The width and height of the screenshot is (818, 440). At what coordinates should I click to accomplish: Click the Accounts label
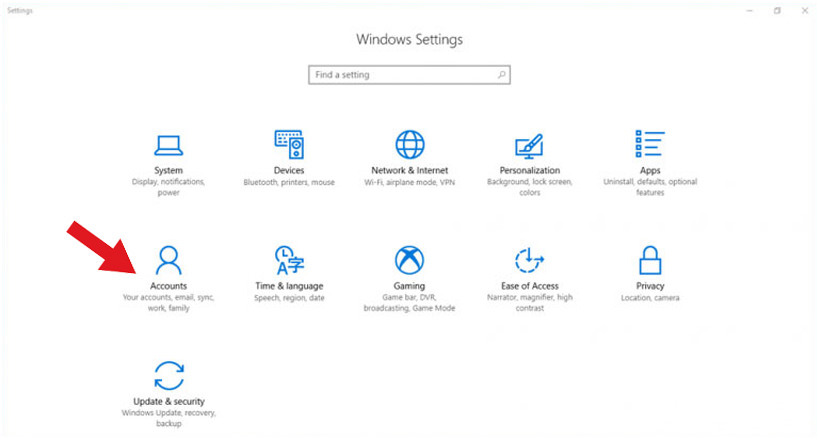click(x=169, y=286)
